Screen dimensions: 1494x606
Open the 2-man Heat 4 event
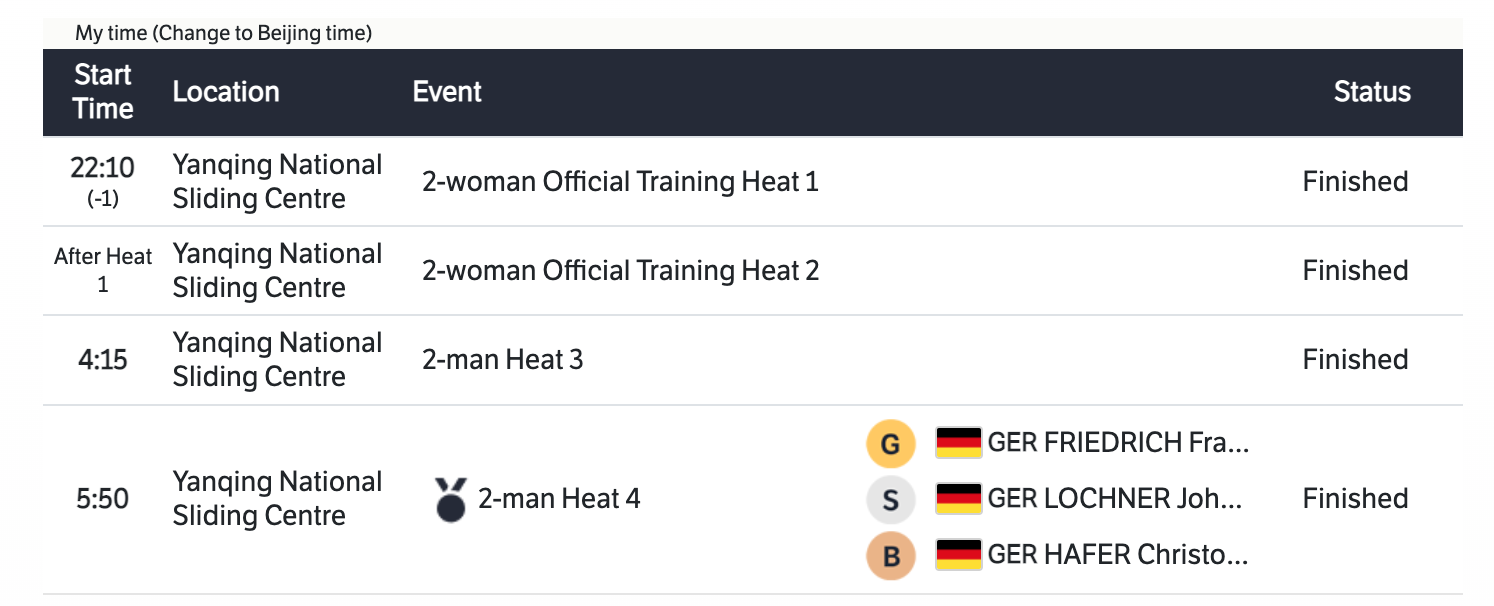point(558,499)
